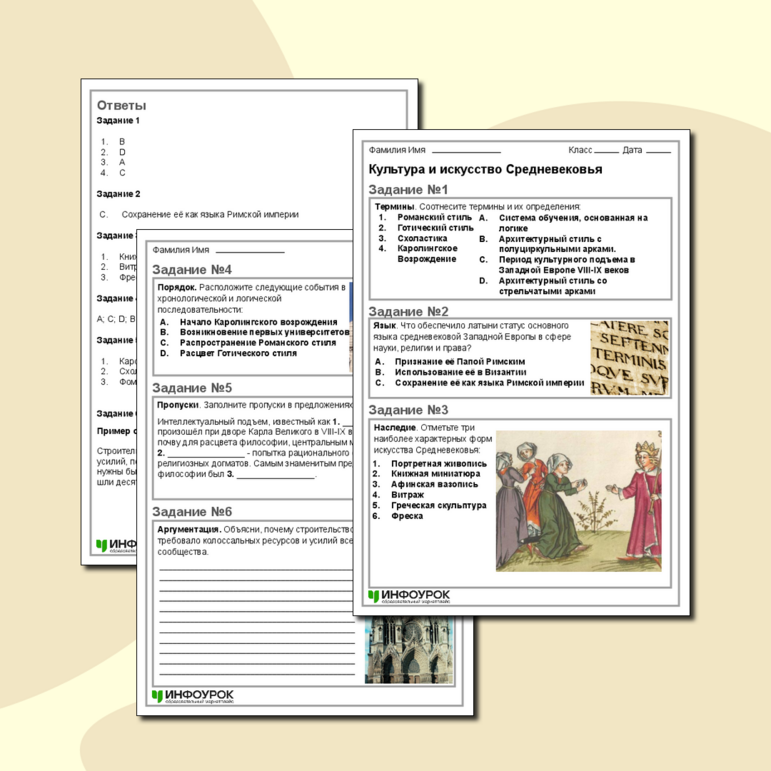Screen dimensions: 771x771
Task: Click the Инфоурок logo on the Задание №6 sheet
Action: (193, 696)
